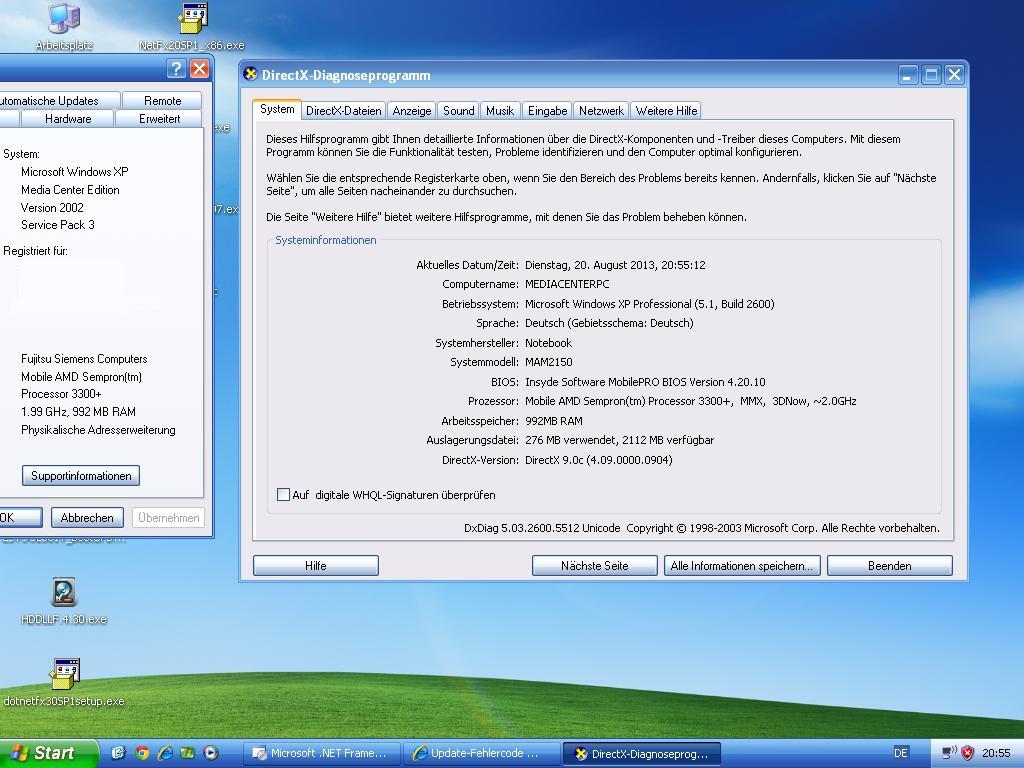
Task: Click the DirectX title bar icon
Action: (x=250, y=74)
